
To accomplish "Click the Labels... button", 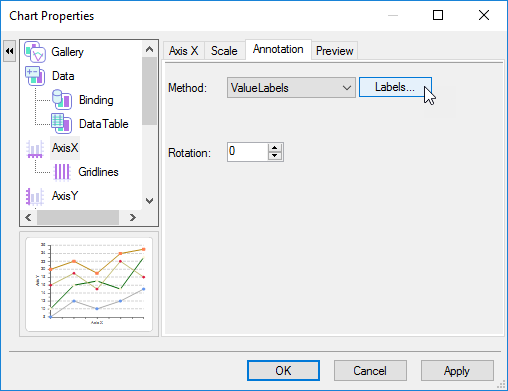I will click(x=395, y=87).
